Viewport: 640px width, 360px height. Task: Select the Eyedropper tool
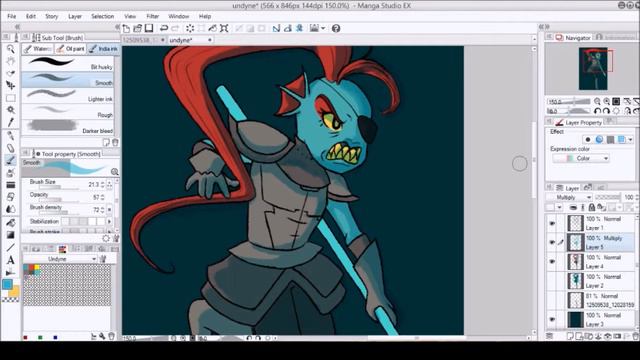pyautogui.click(x=11, y=122)
